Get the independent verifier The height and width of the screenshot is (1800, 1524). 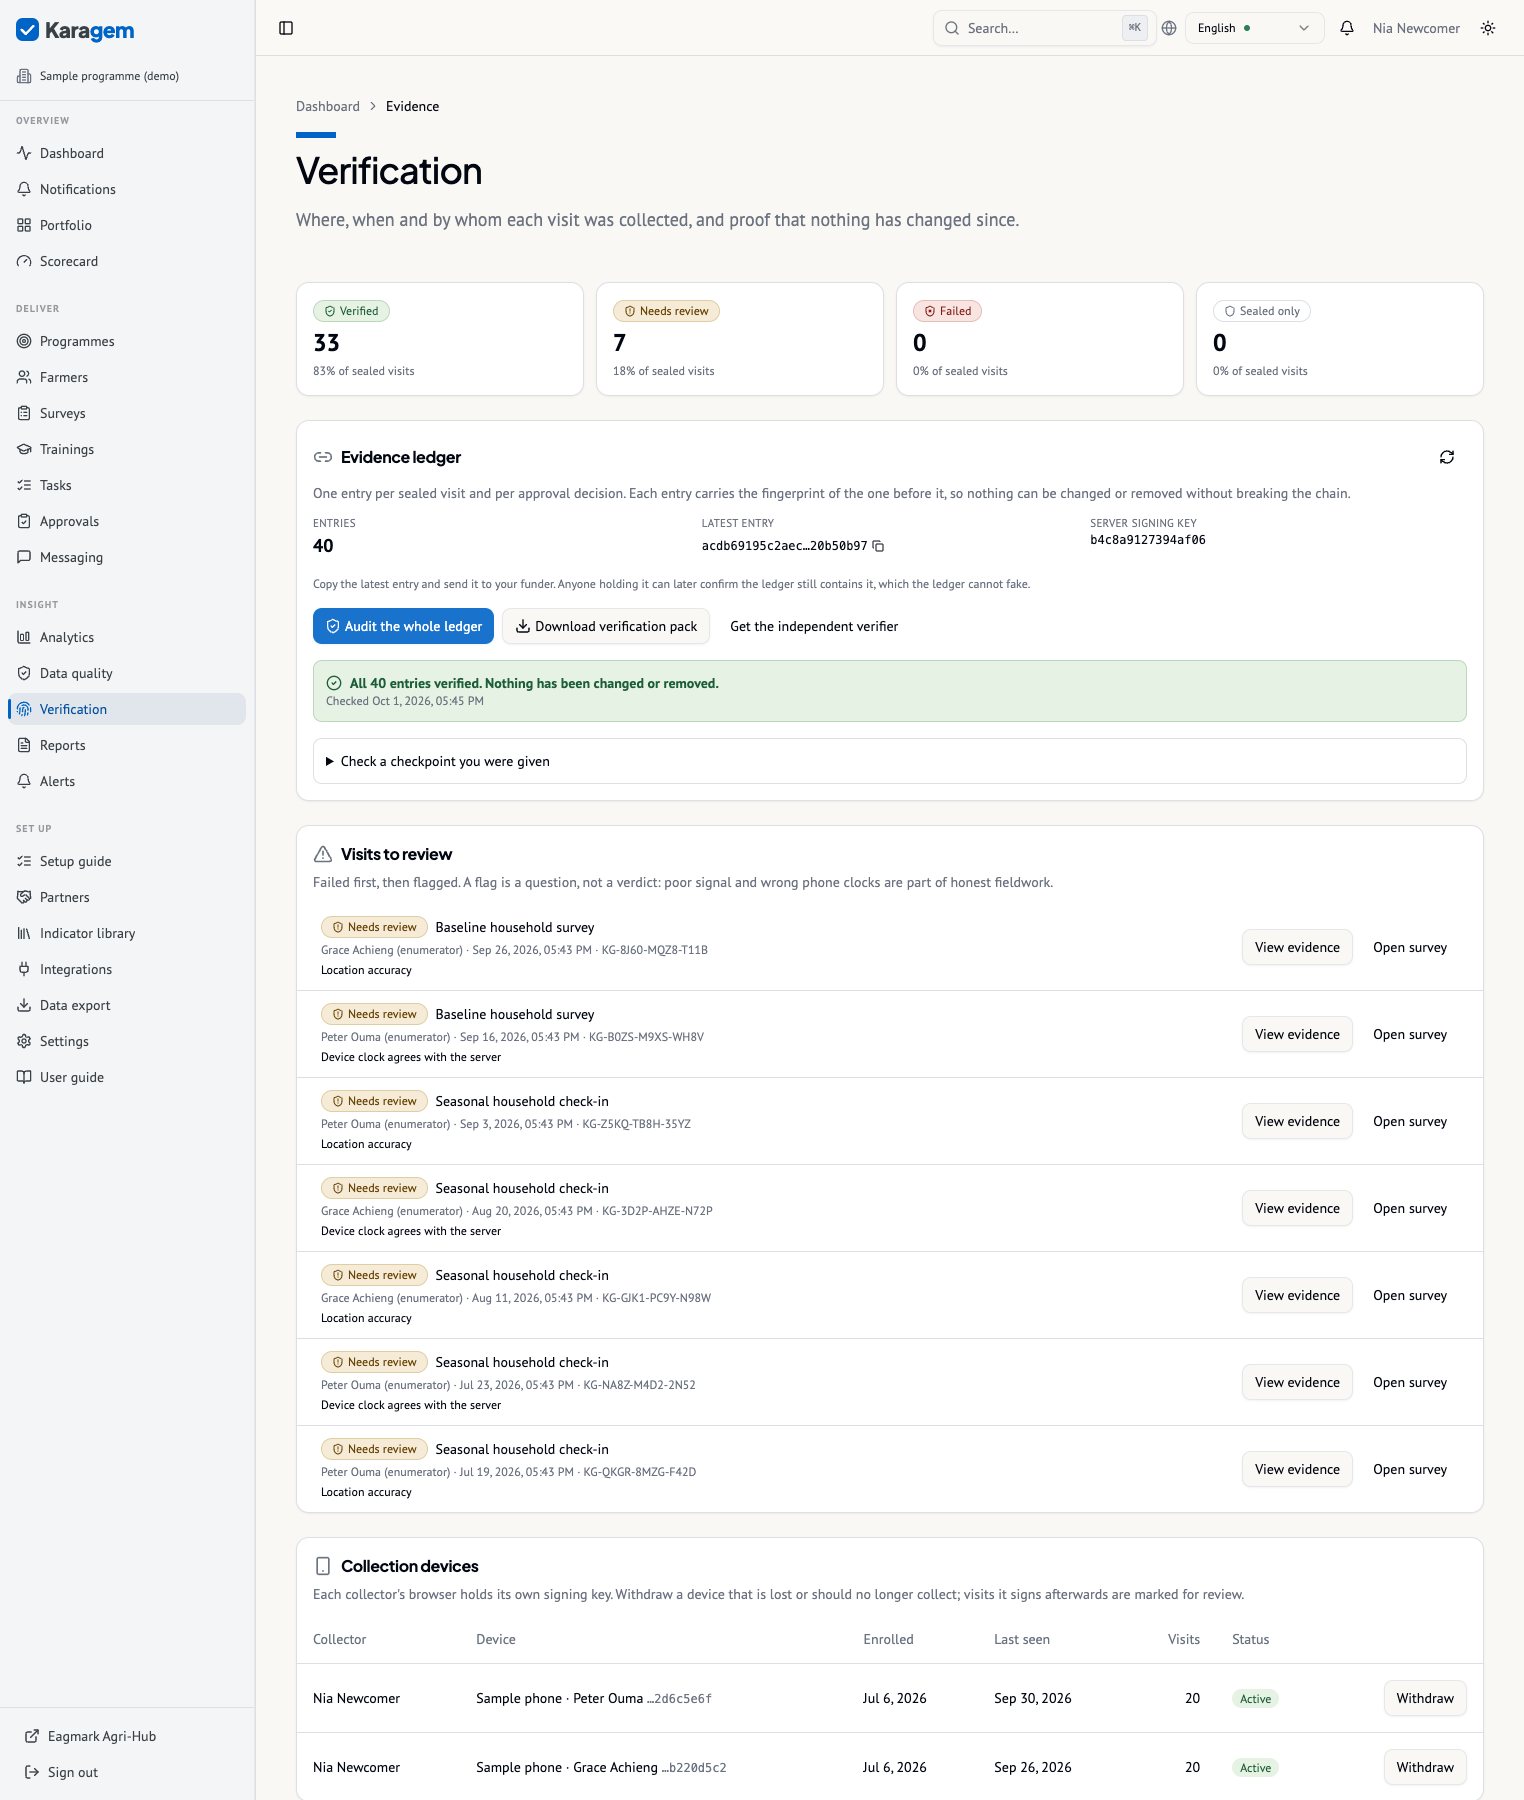(x=814, y=626)
